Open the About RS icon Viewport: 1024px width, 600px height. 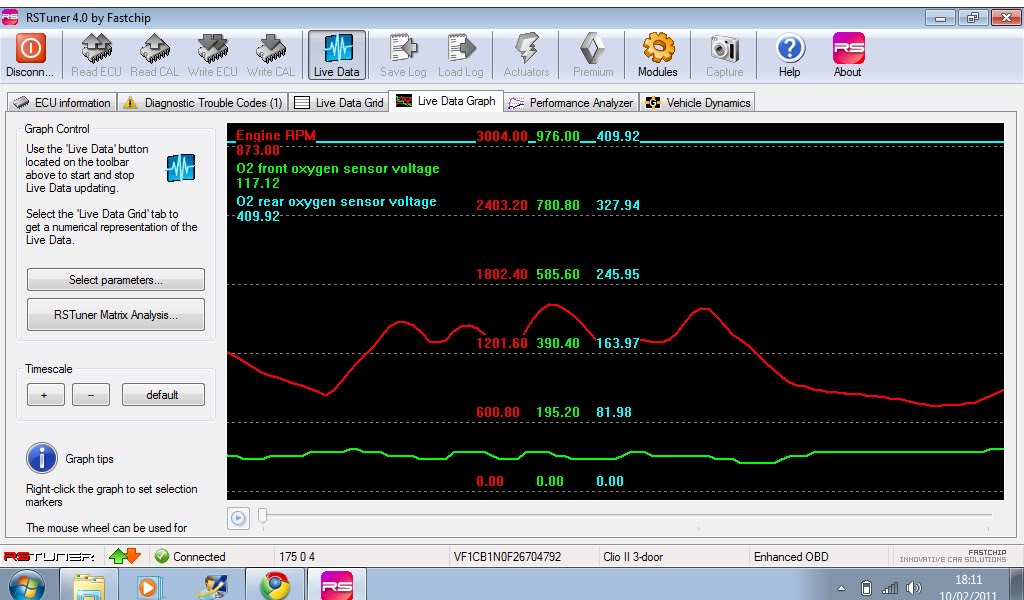click(847, 49)
